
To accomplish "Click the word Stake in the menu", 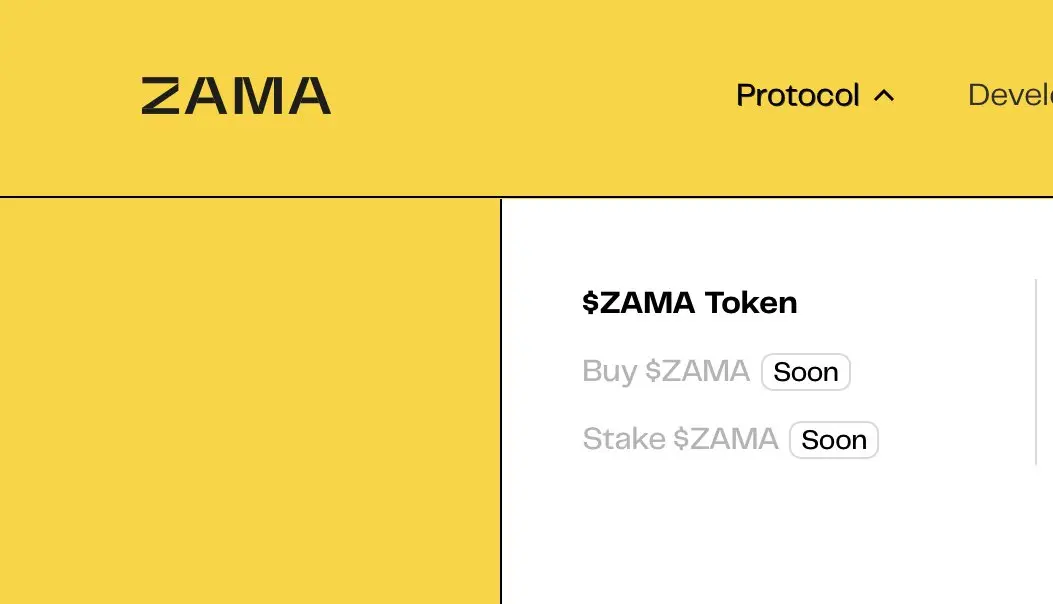I will coord(624,439).
